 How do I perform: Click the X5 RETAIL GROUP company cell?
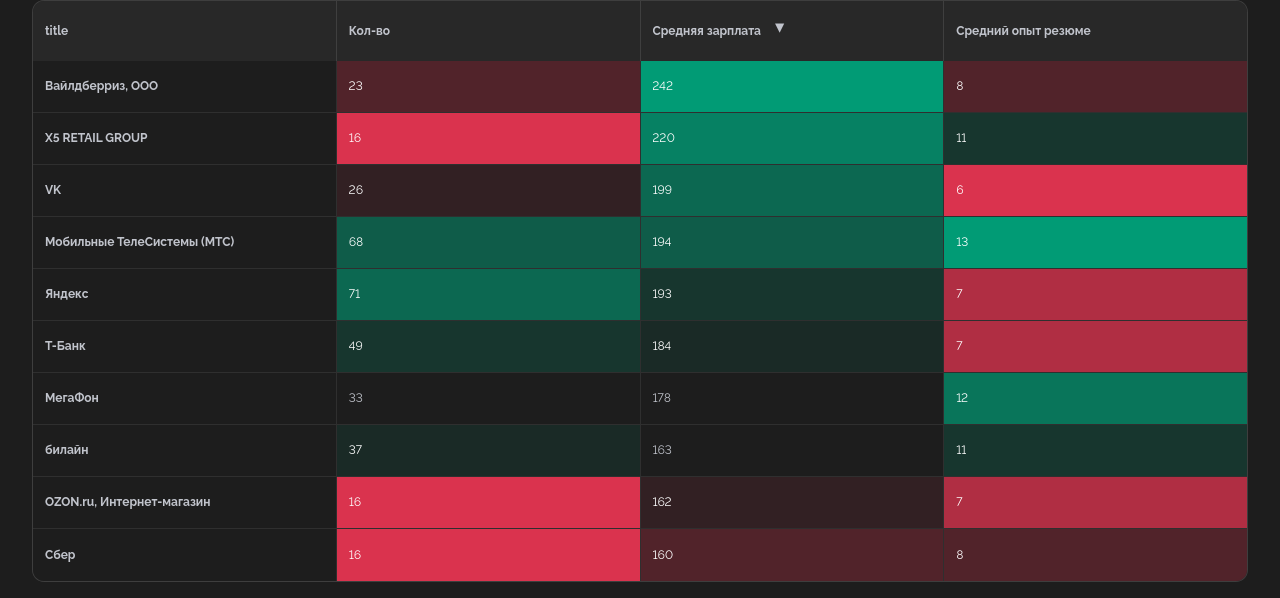click(96, 138)
